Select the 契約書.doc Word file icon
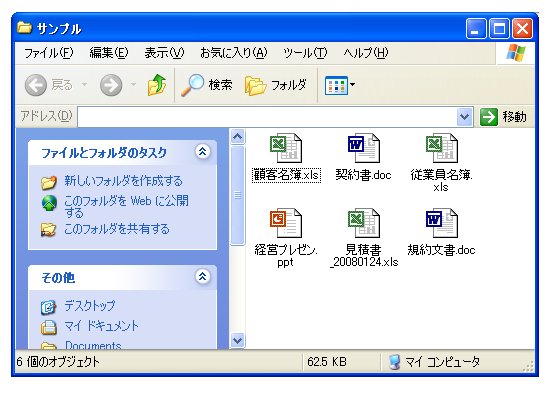This screenshot has width=557, height=397. [x=364, y=148]
